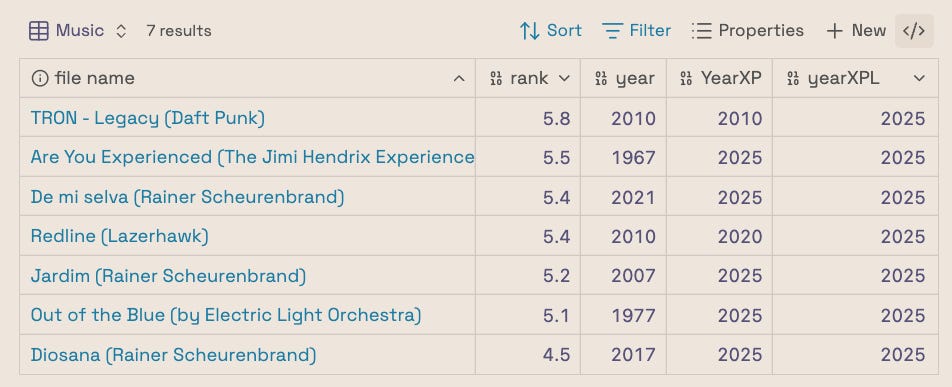Open TRON - Legacy (Daft Punk) file
The width and height of the screenshot is (952, 387).
click(x=148, y=118)
